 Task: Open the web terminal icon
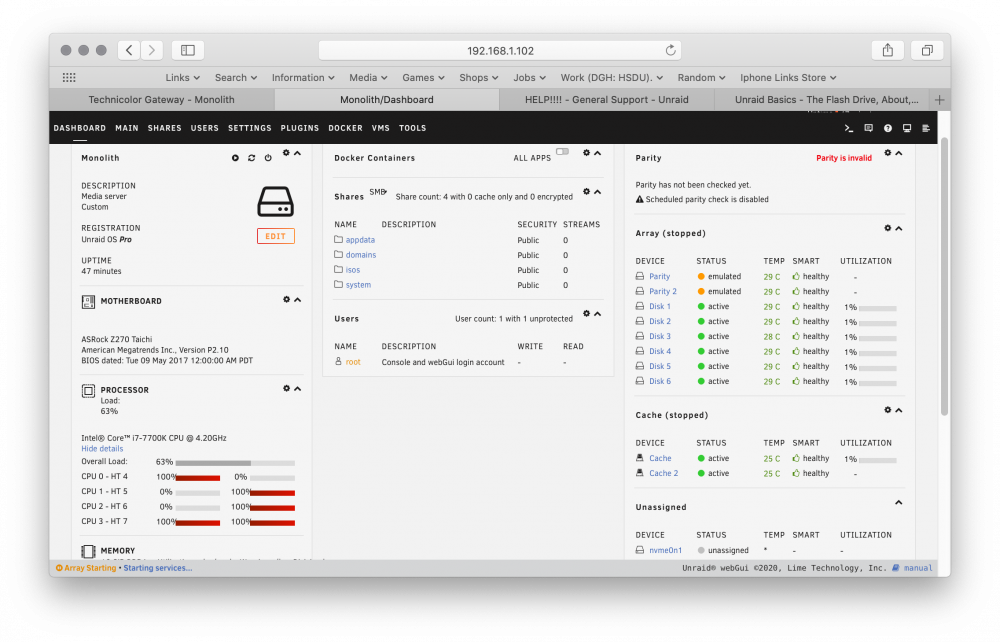coord(849,128)
